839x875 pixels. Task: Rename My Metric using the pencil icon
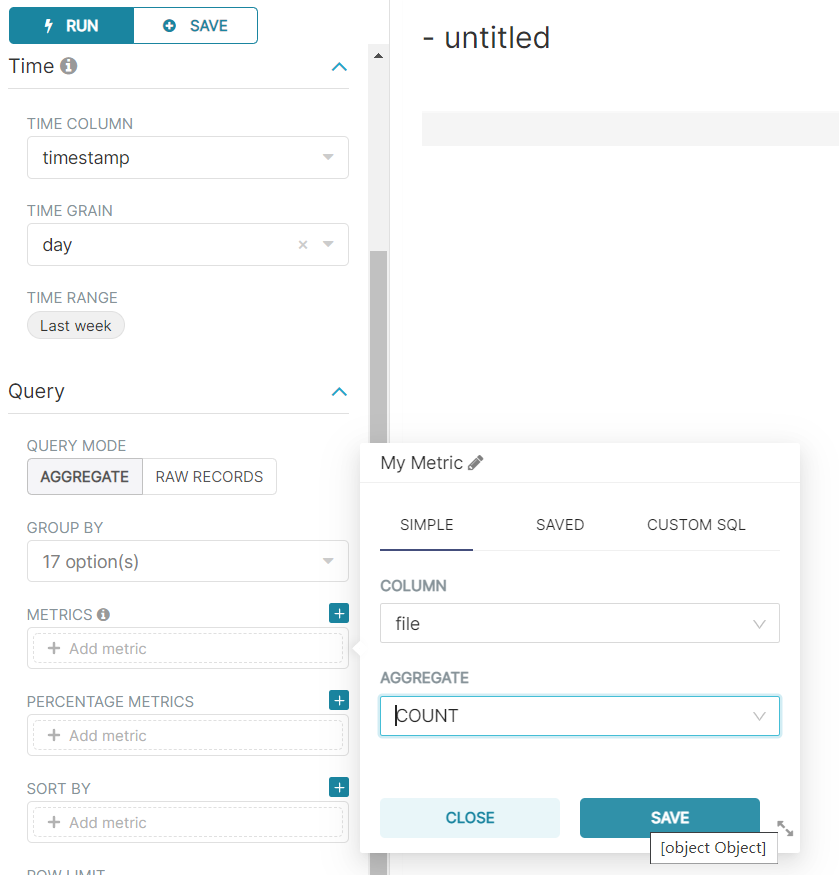click(x=475, y=463)
